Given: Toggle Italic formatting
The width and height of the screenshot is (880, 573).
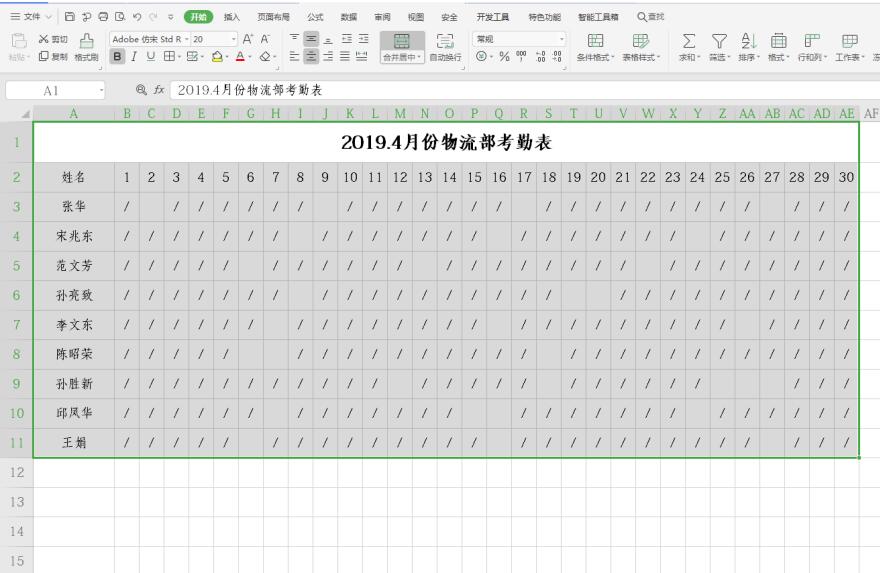Looking at the screenshot, I should pos(134,56).
